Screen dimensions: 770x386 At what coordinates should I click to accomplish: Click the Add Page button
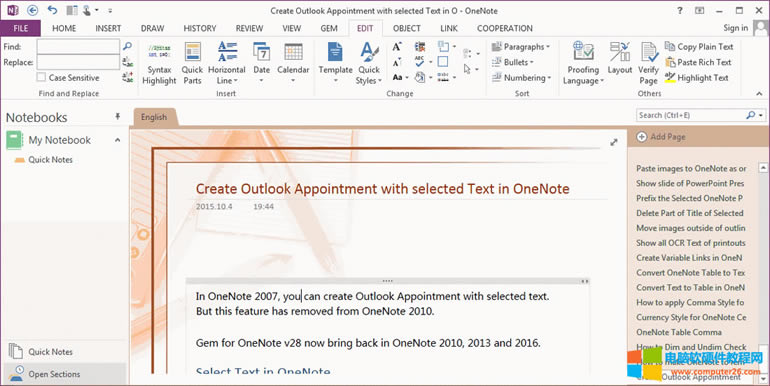(x=661, y=137)
